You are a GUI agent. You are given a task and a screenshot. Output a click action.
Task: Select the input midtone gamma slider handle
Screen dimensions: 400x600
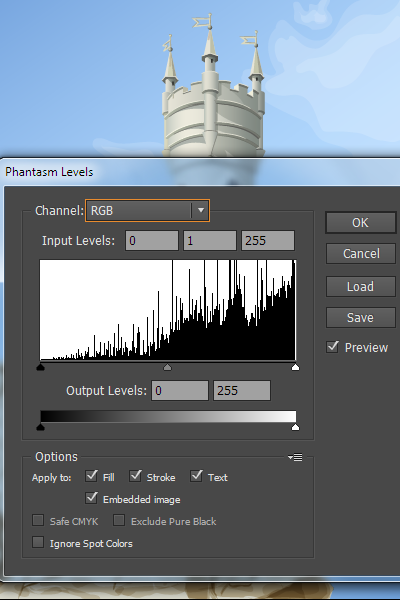pos(167,367)
